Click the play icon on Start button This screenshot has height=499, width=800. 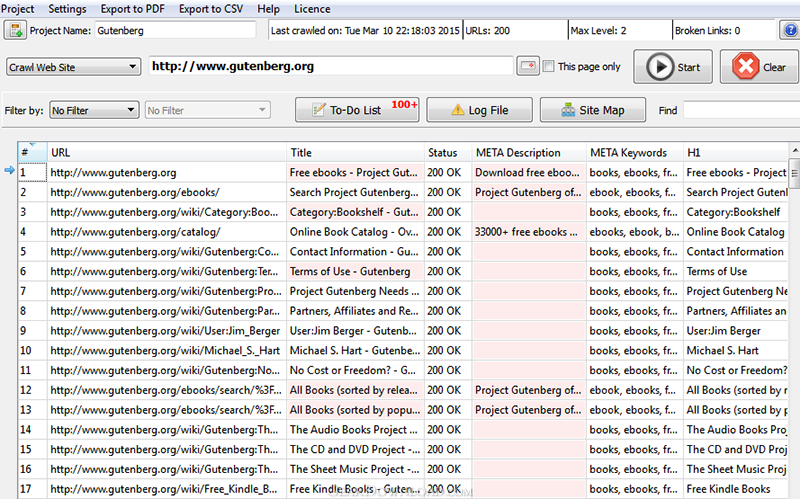point(660,67)
